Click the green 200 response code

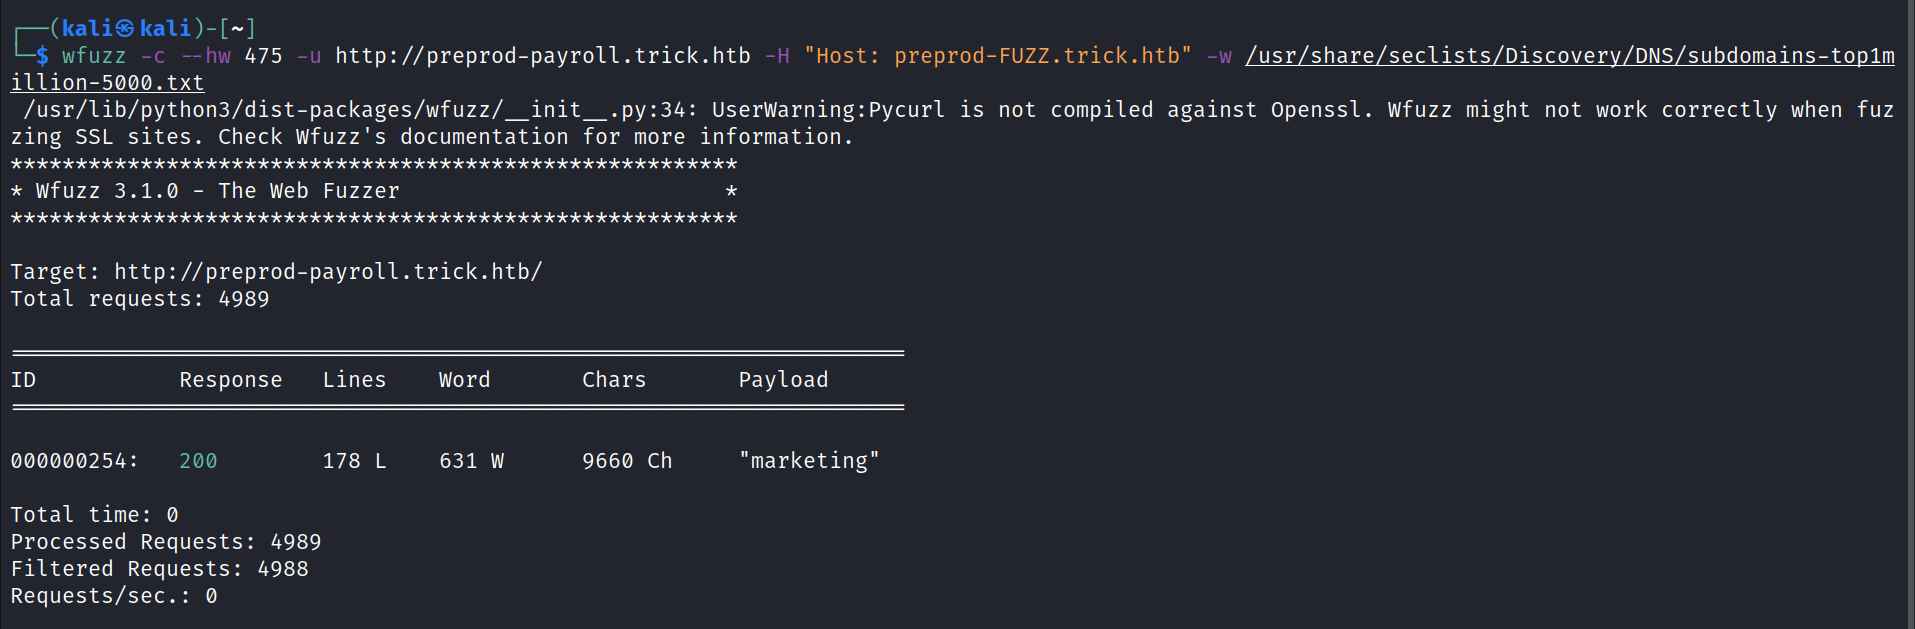tap(198, 461)
